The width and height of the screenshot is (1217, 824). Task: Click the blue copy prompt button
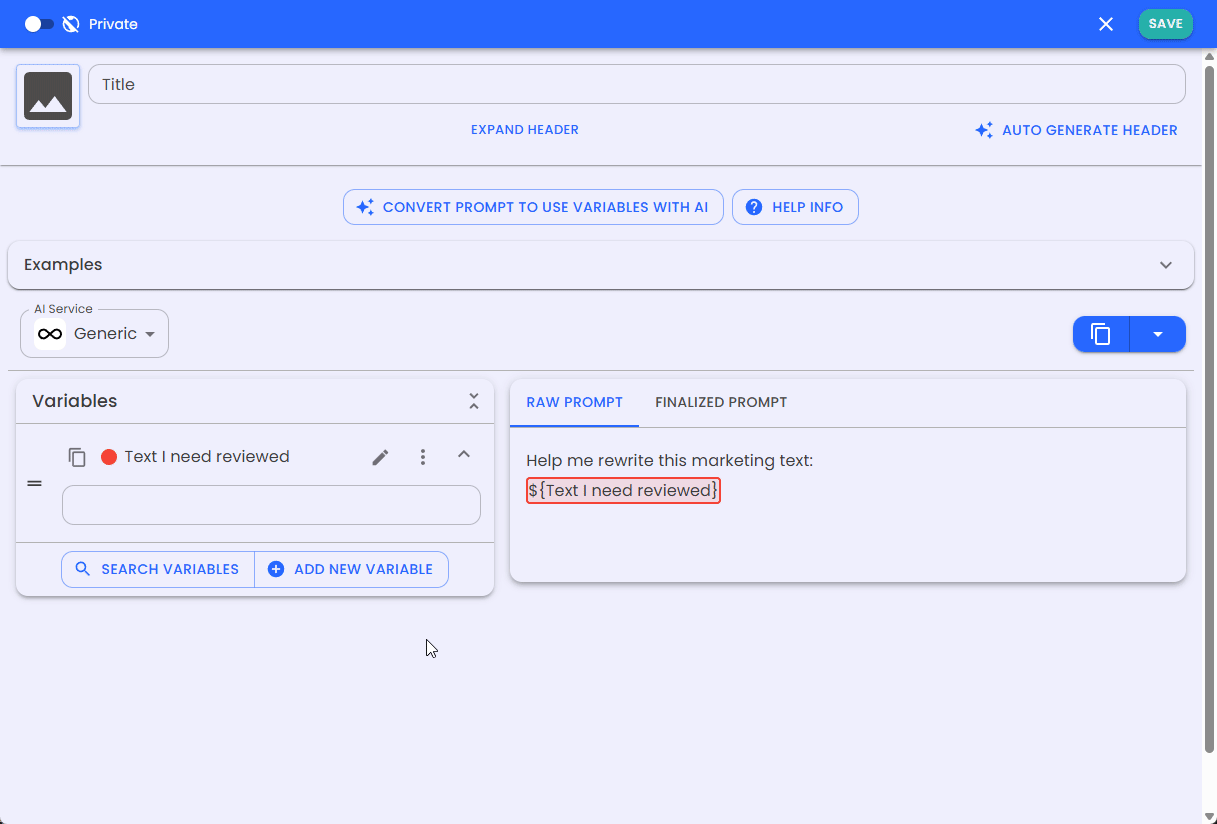(x=1101, y=334)
